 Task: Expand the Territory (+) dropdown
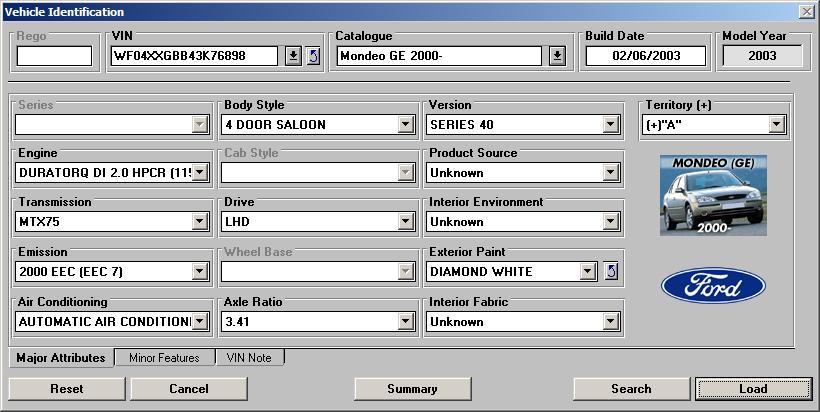pos(776,125)
